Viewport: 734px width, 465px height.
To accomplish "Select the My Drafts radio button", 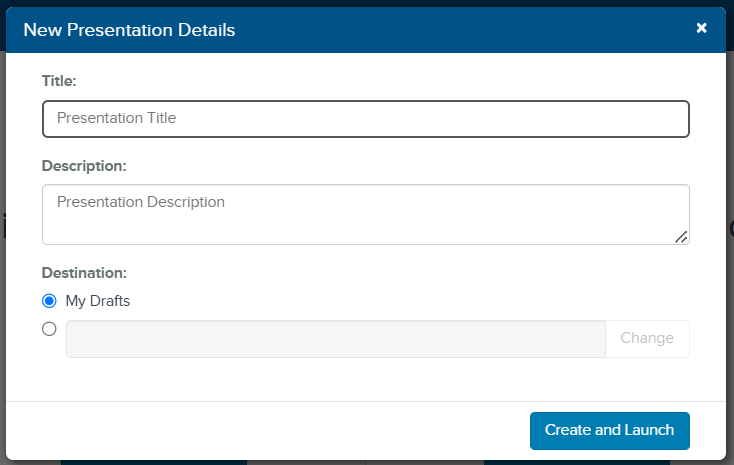I will pyautogui.click(x=49, y=300).
